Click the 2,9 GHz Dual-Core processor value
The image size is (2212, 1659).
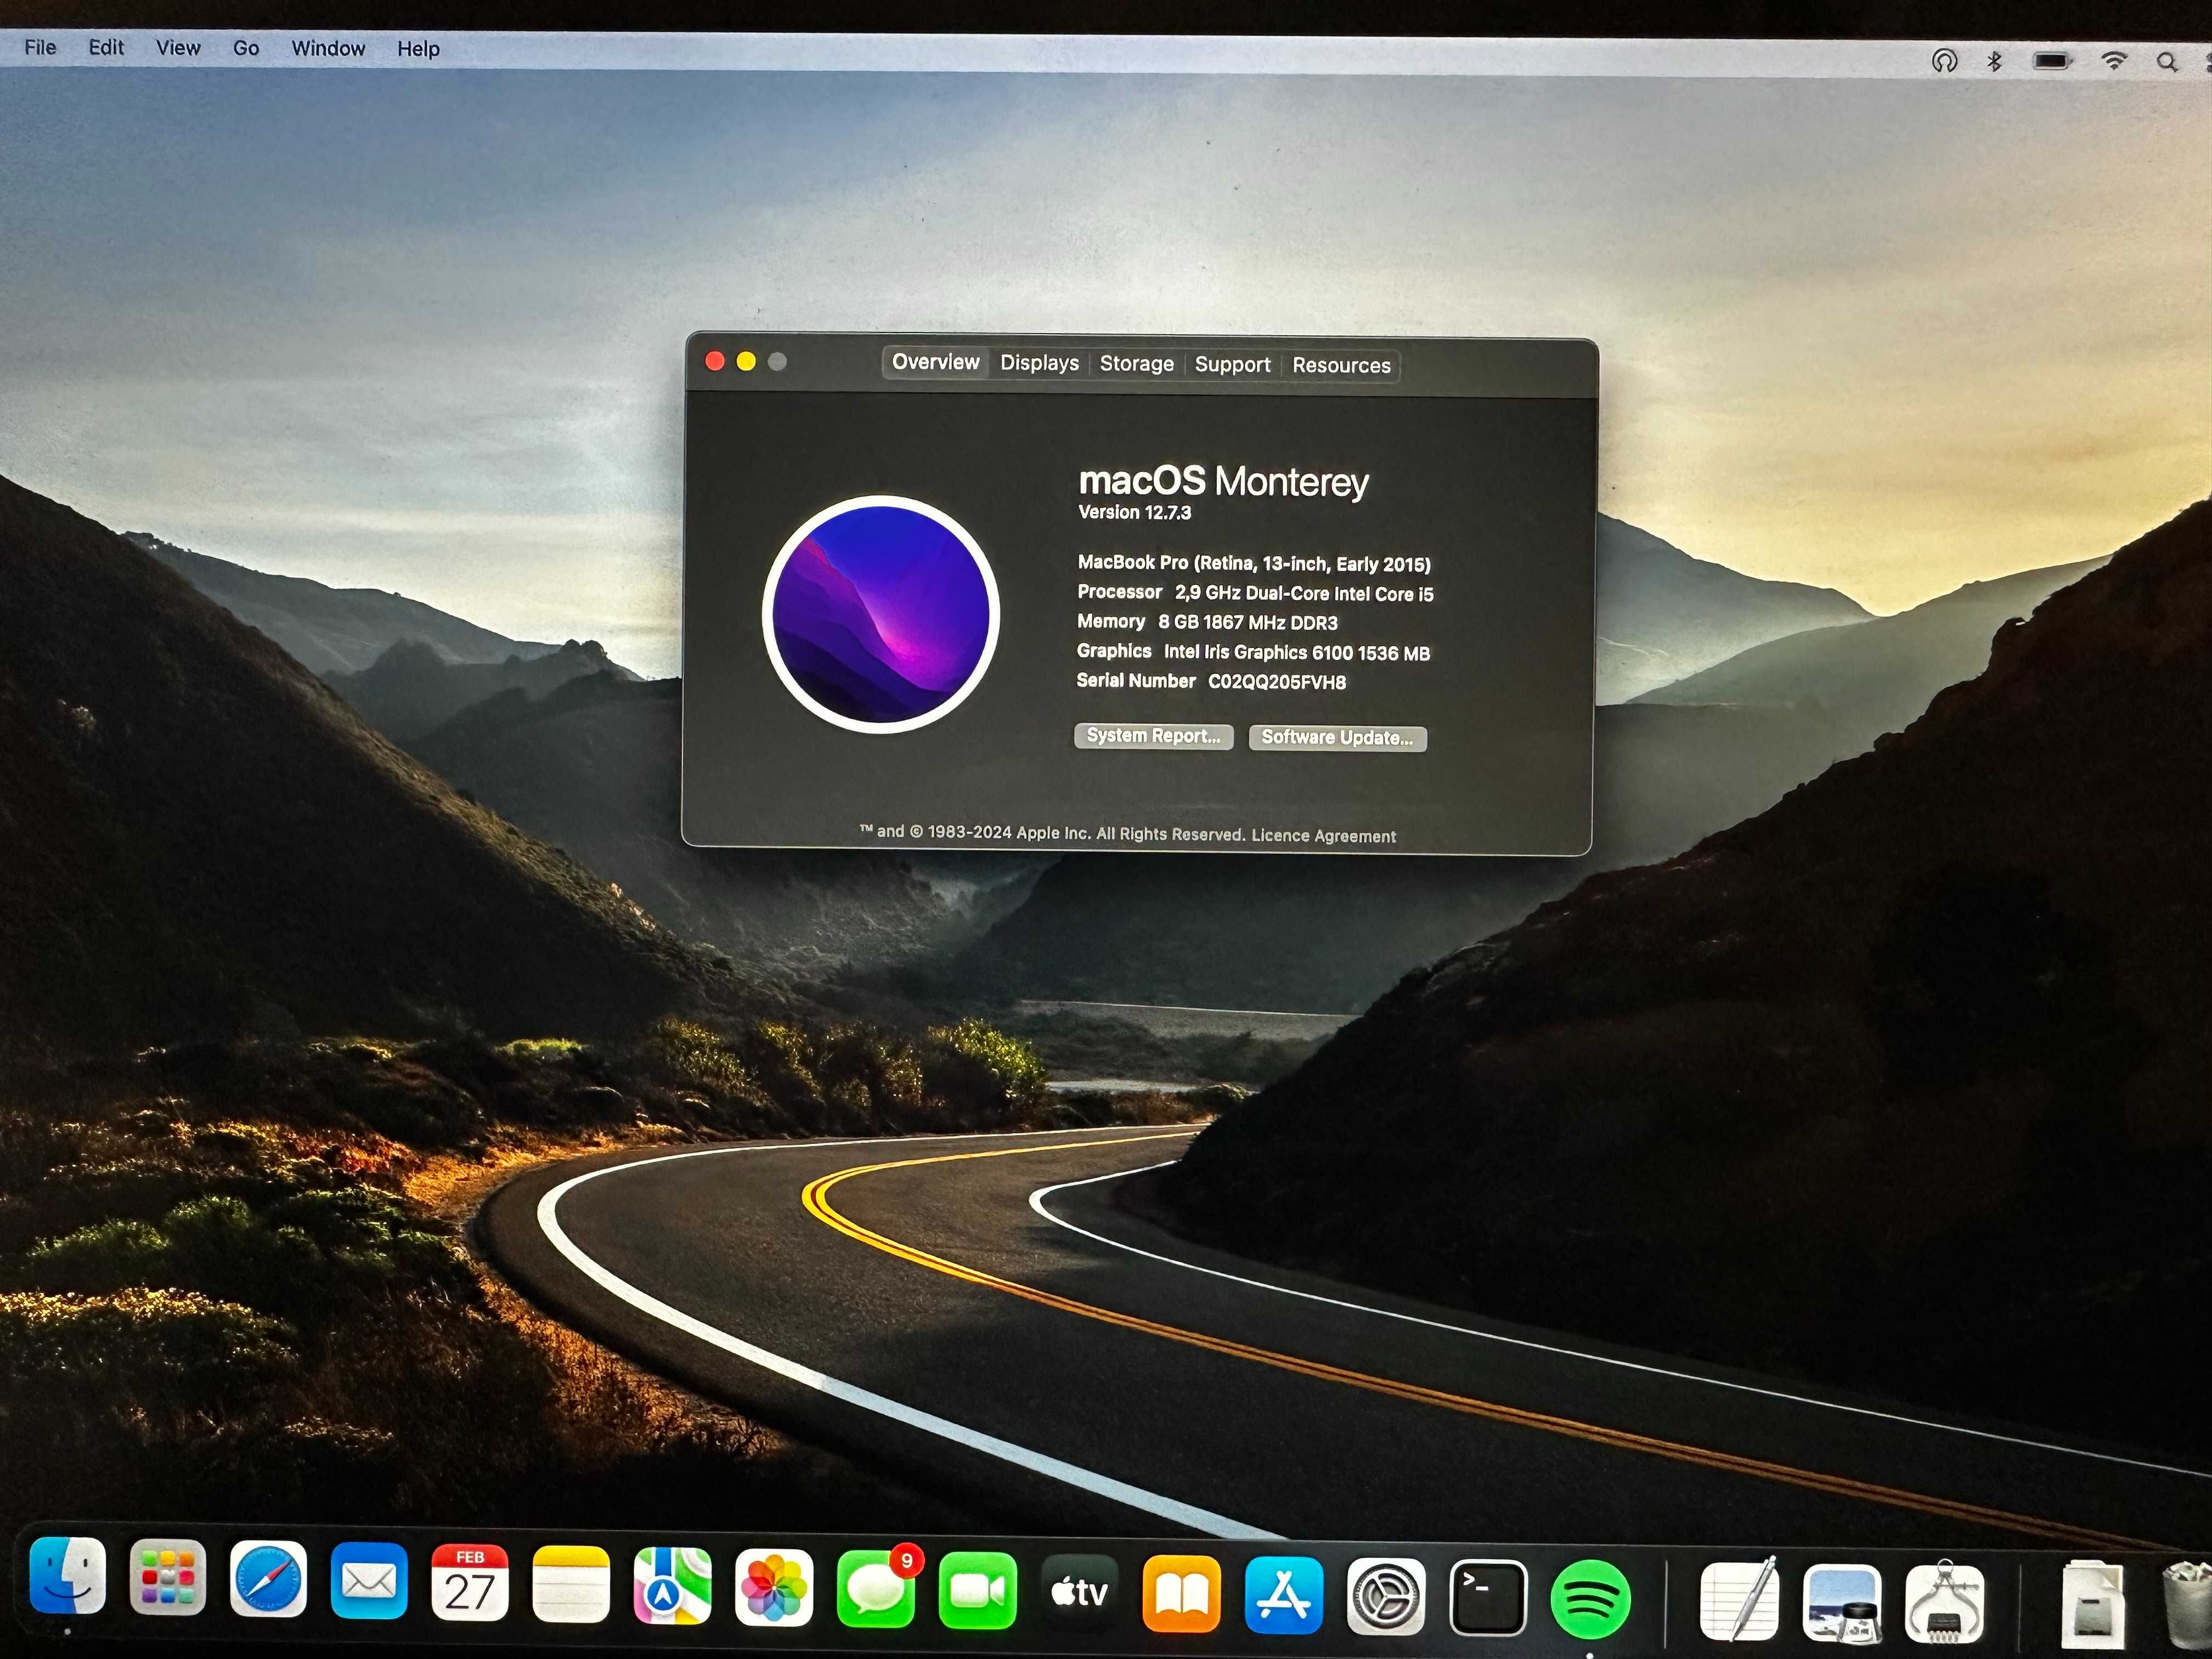[1304, 594]
